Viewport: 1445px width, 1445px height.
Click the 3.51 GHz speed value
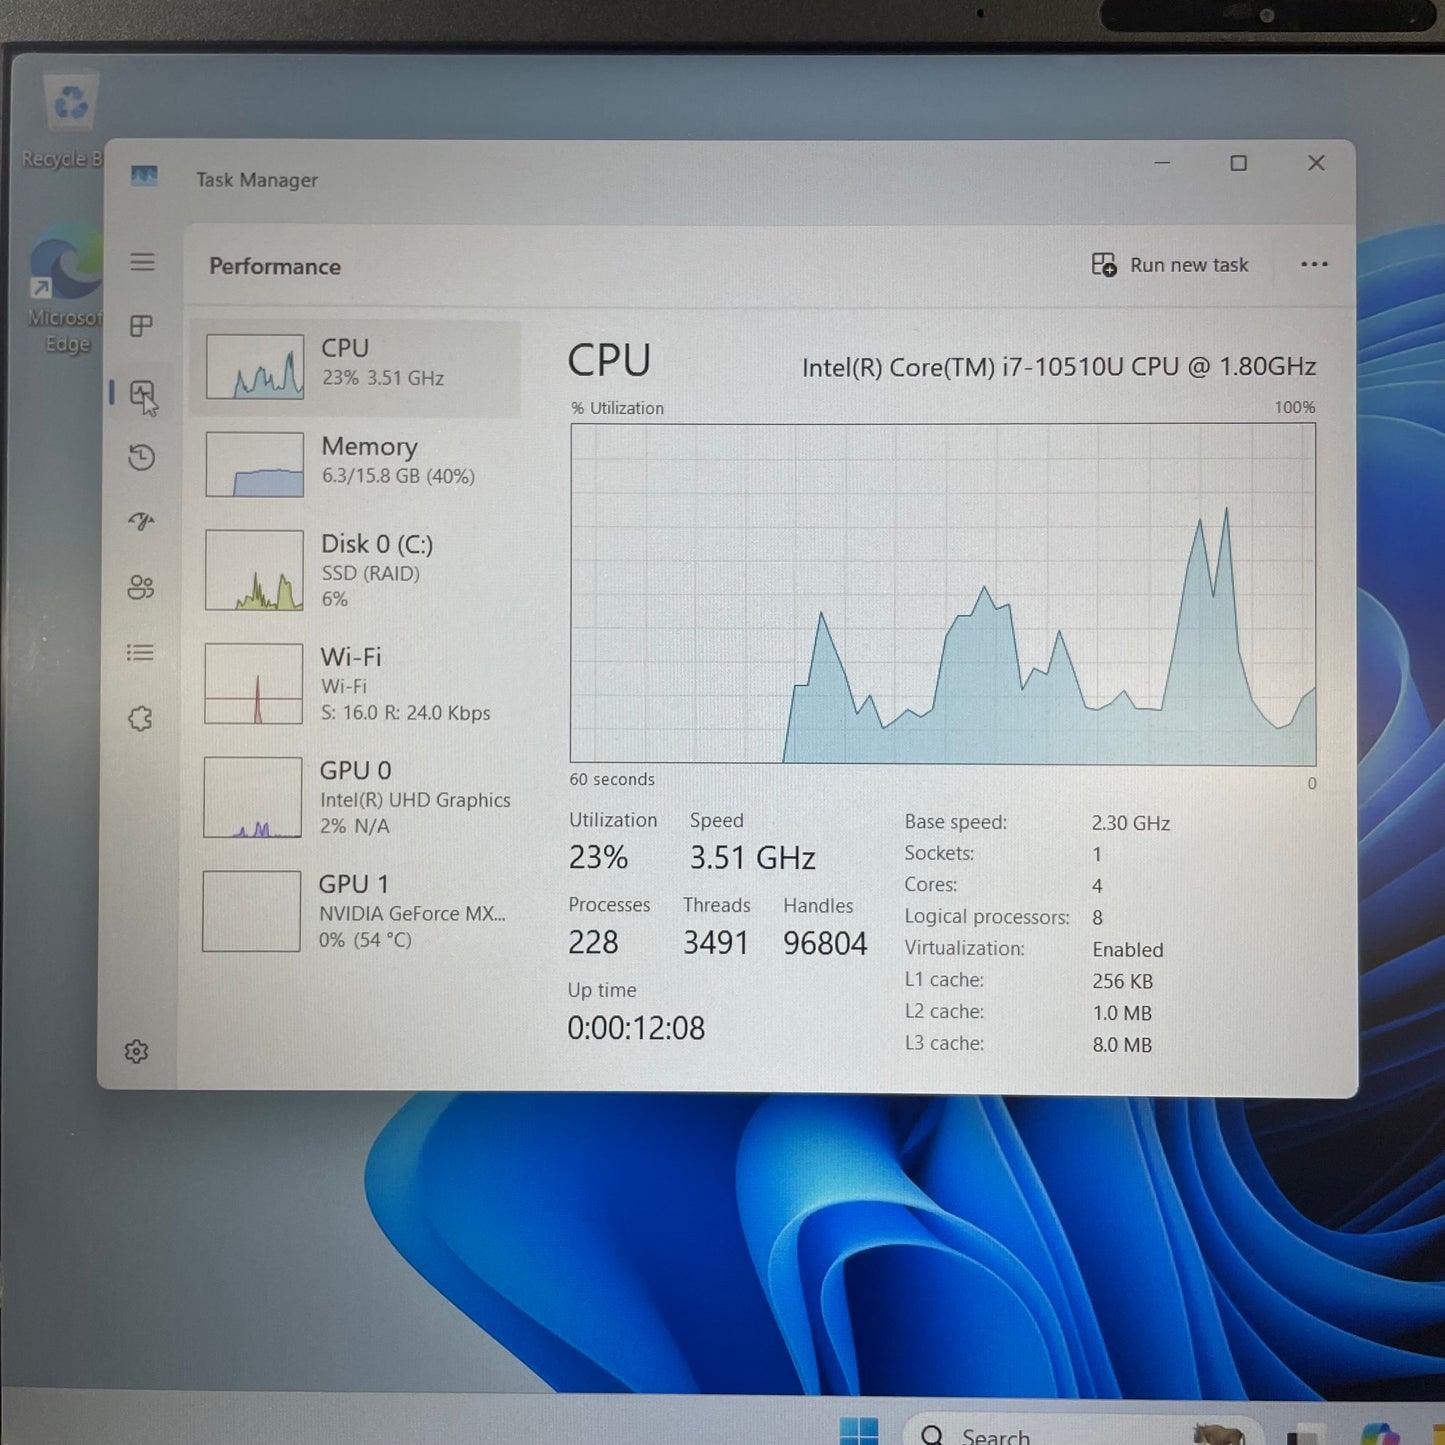[x=752, y=858]
